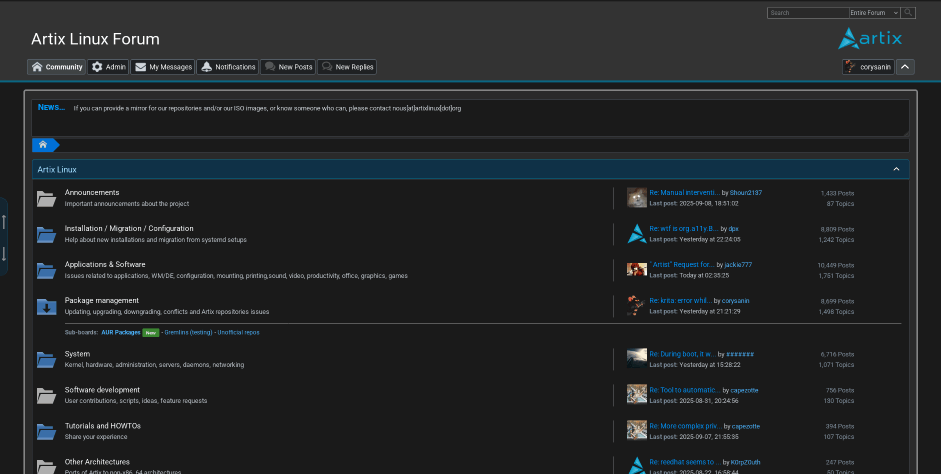Click capezotte's avatar in Software development row
941x474 pixels.
pos(637,394)
